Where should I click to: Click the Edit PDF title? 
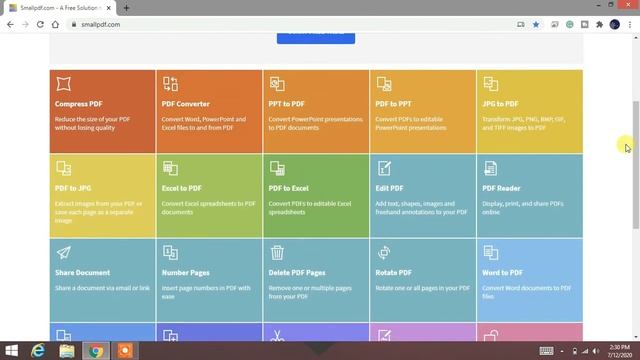[389, 188]
